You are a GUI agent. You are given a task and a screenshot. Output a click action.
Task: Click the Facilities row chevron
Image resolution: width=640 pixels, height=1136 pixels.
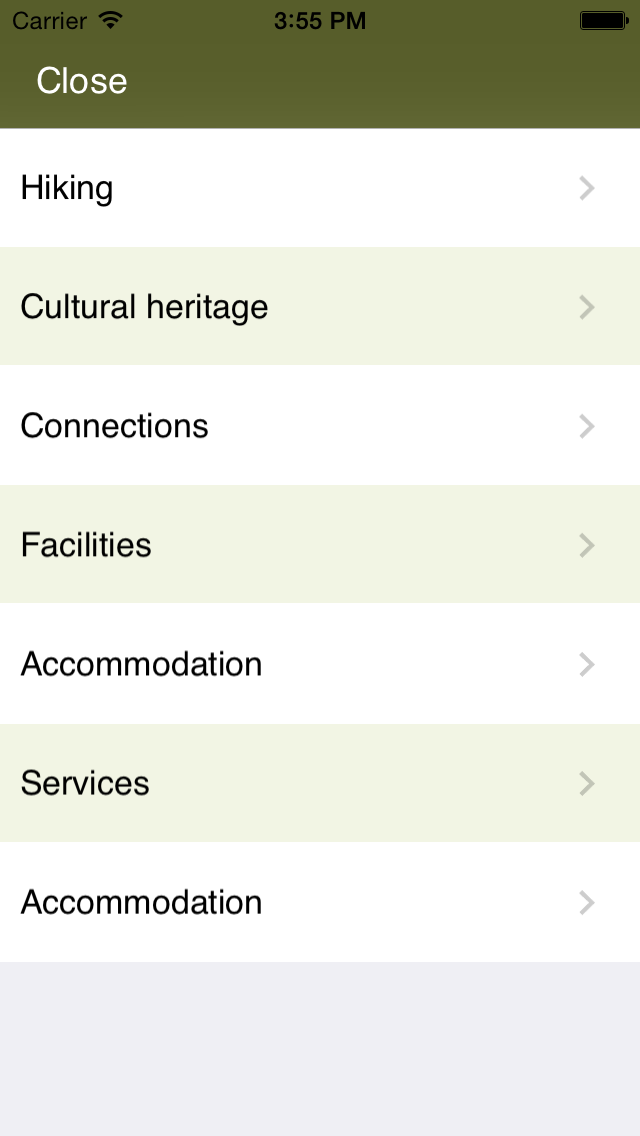click(587, 545)
